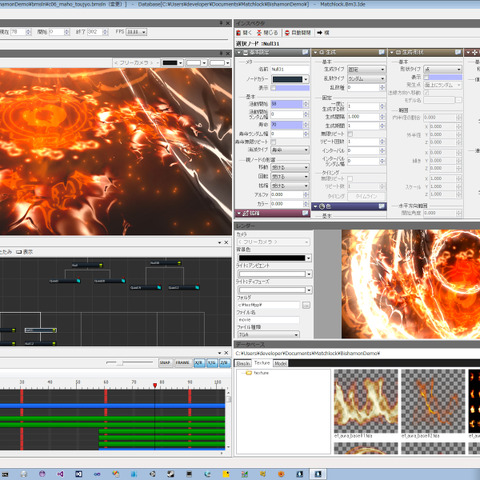This screenshot has height=480, width=480.
Task: Select the ef_aura_base01 texture thumbnail
Action: pyautogui.click(x=366, y=401)
